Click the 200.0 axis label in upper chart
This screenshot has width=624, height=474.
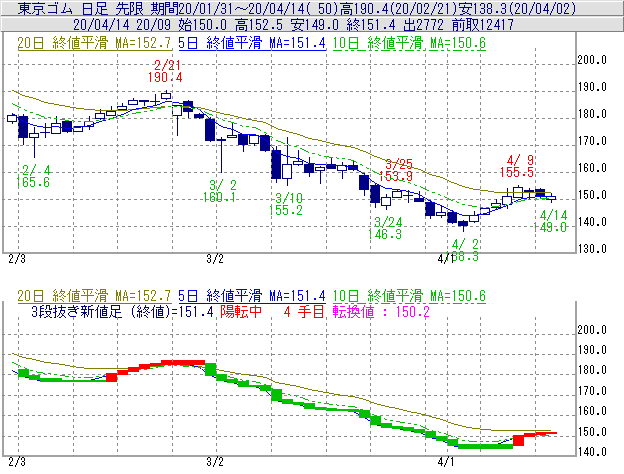click(x=593, y=60)
